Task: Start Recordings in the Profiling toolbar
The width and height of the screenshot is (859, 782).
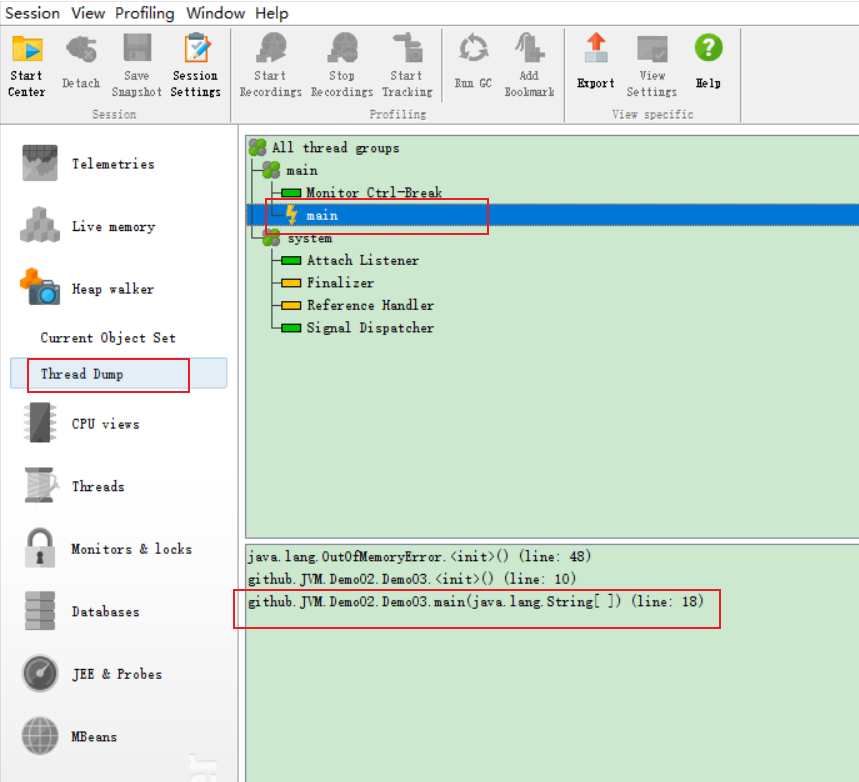Action: tap(270, 65)
